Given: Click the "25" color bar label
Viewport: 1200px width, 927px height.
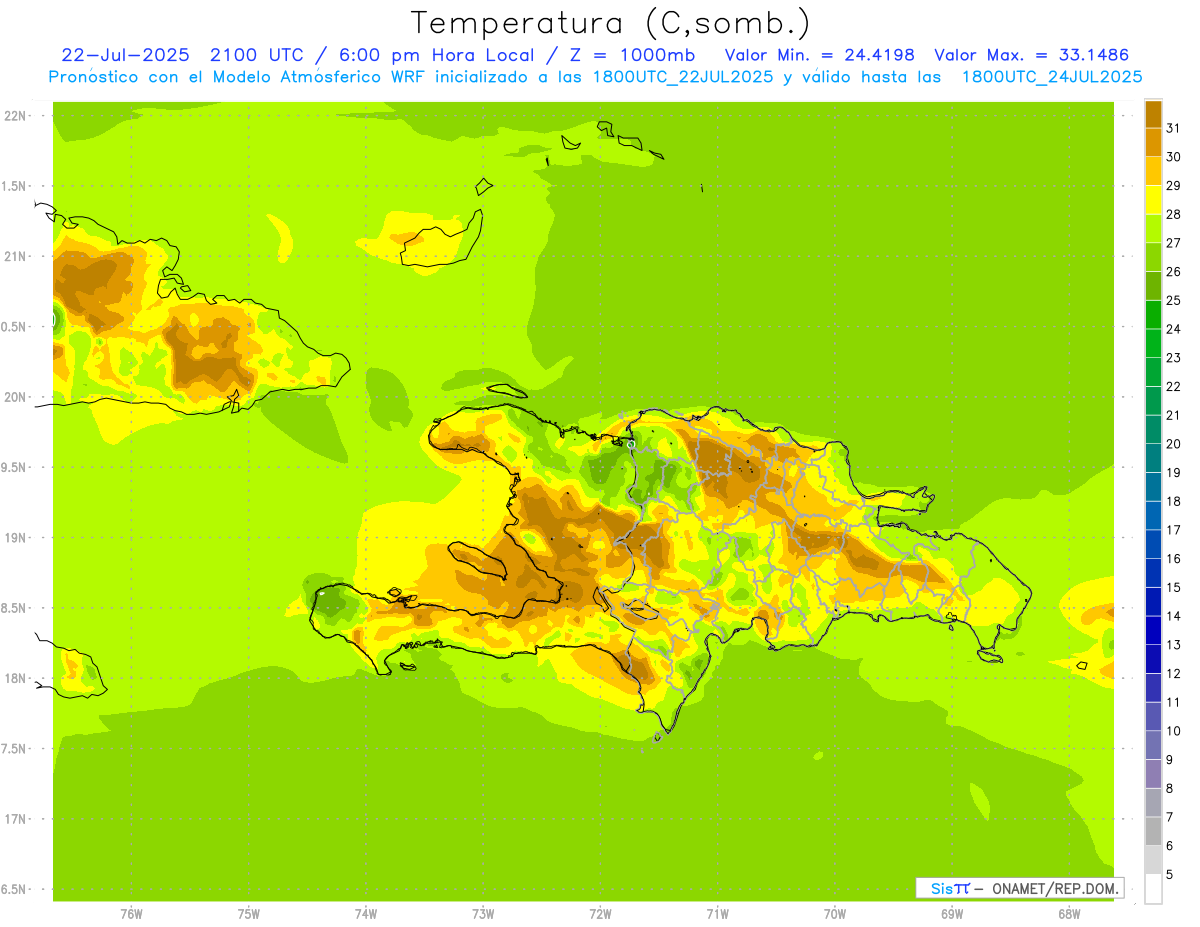Looking at the screenshot, I should click(1173, 300).
